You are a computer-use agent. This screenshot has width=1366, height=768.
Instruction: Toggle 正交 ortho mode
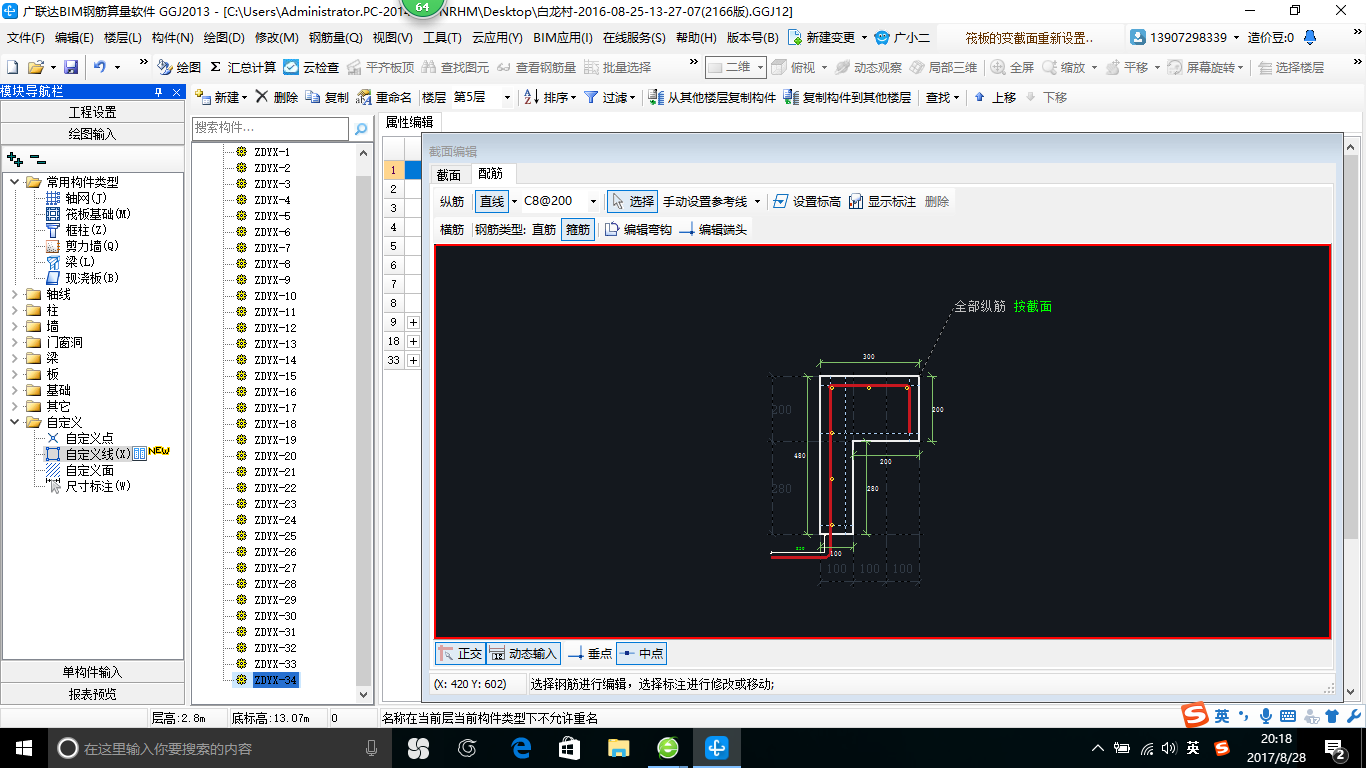(460, 653)
